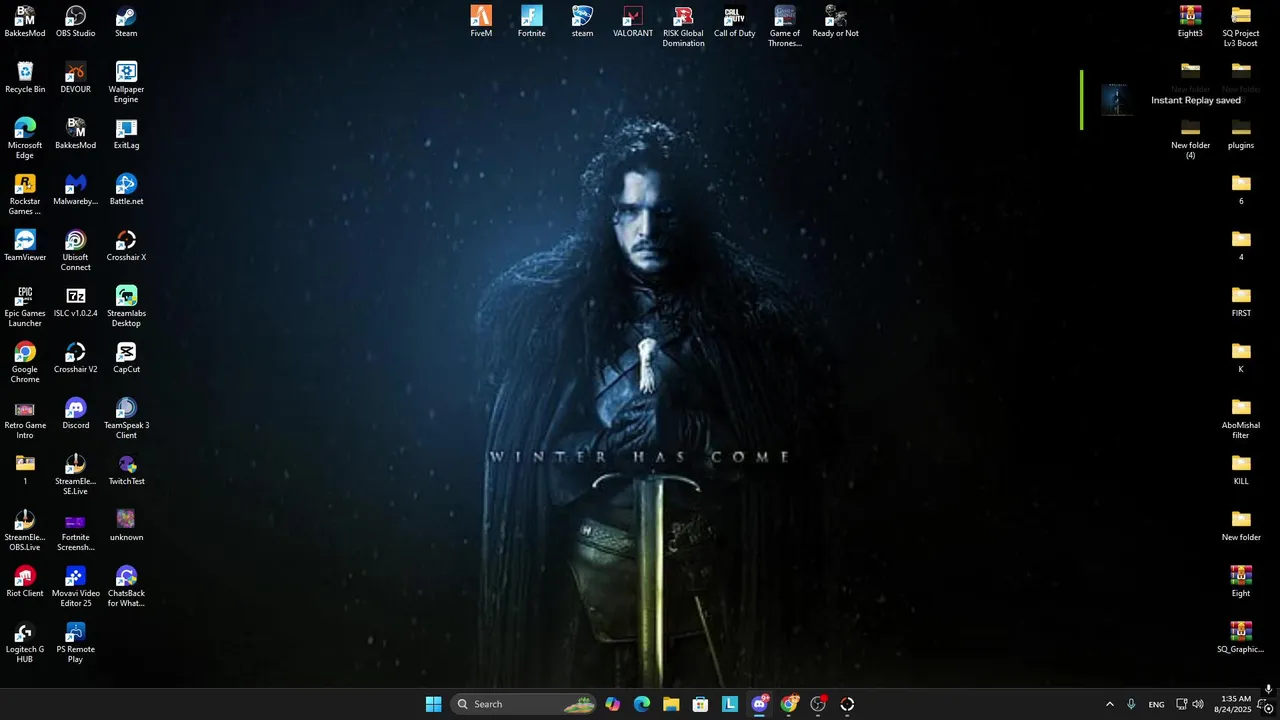
Task: Open Wallpaper Engine desktop icon
Action: [x=126, y=82]
